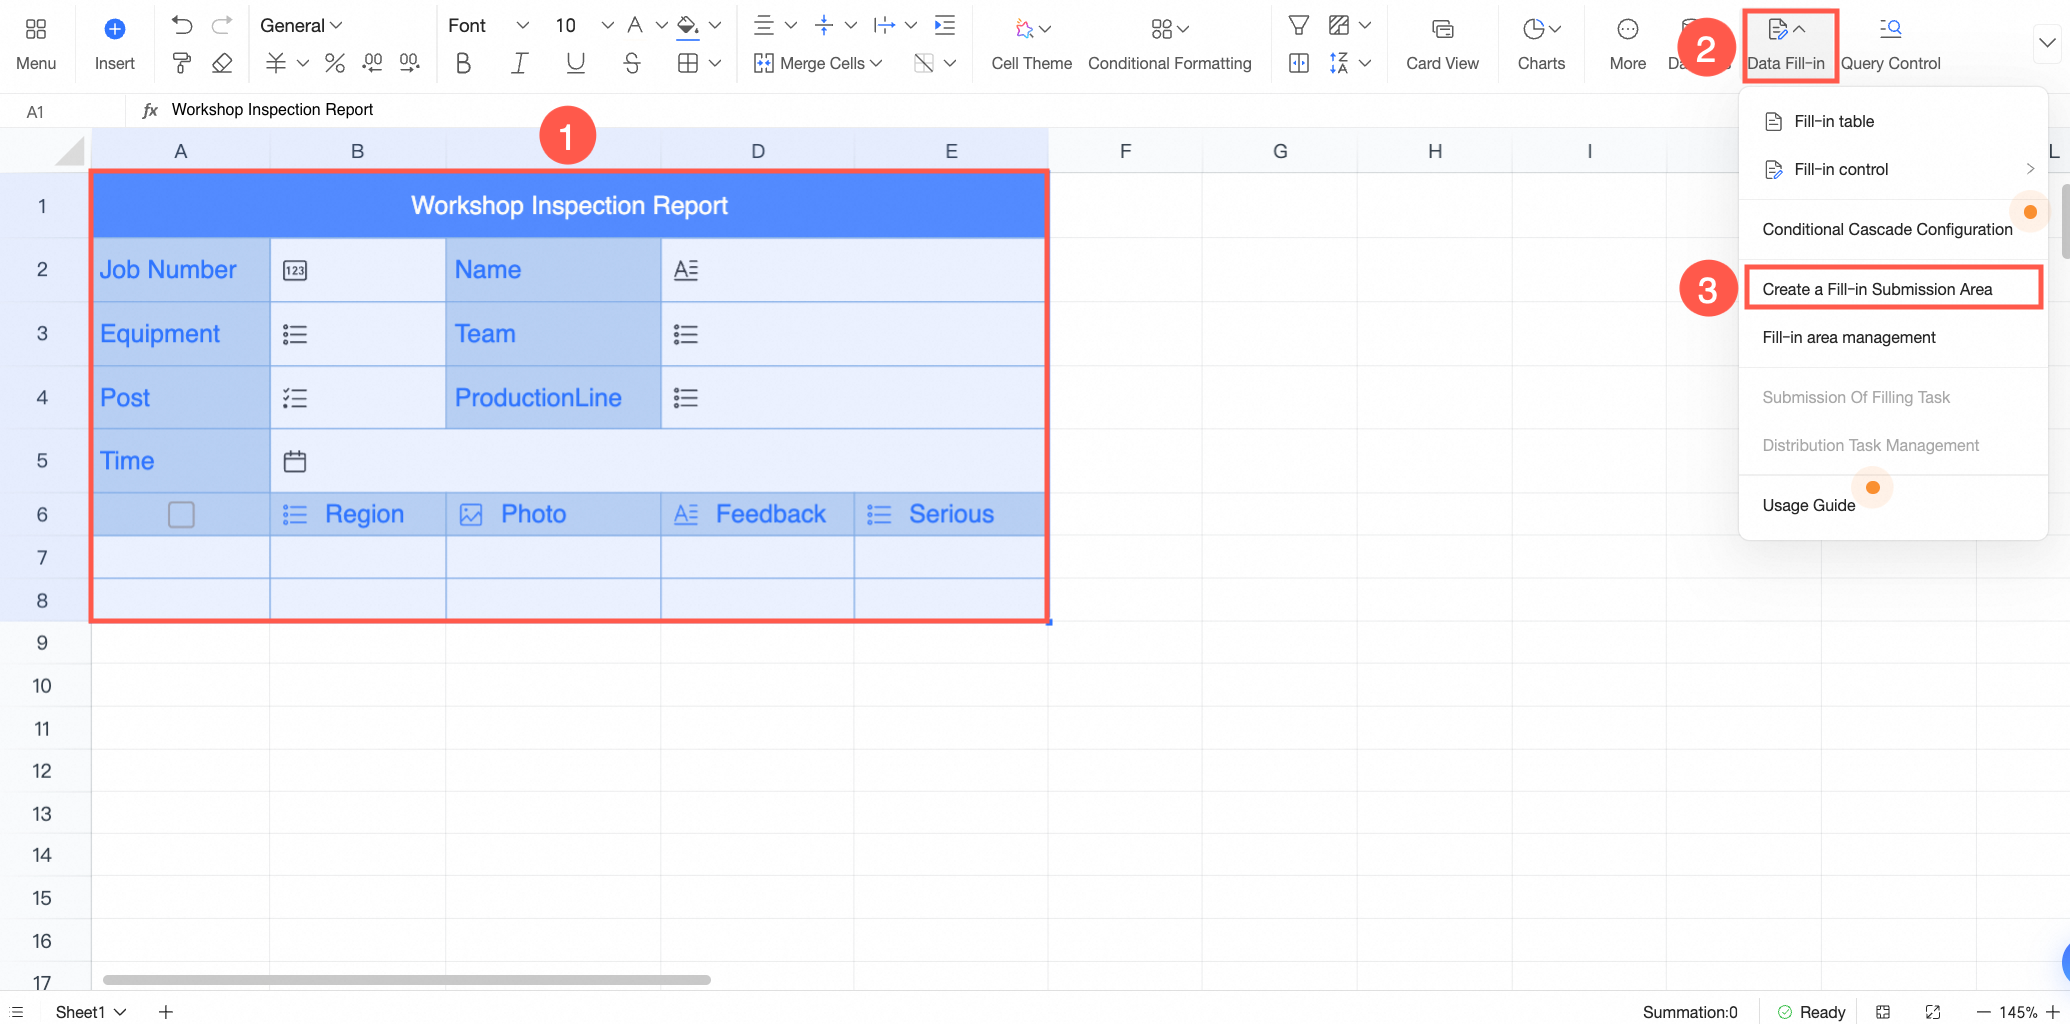
Task: Zoom in with the plus button
Action: [2053, 1012]
